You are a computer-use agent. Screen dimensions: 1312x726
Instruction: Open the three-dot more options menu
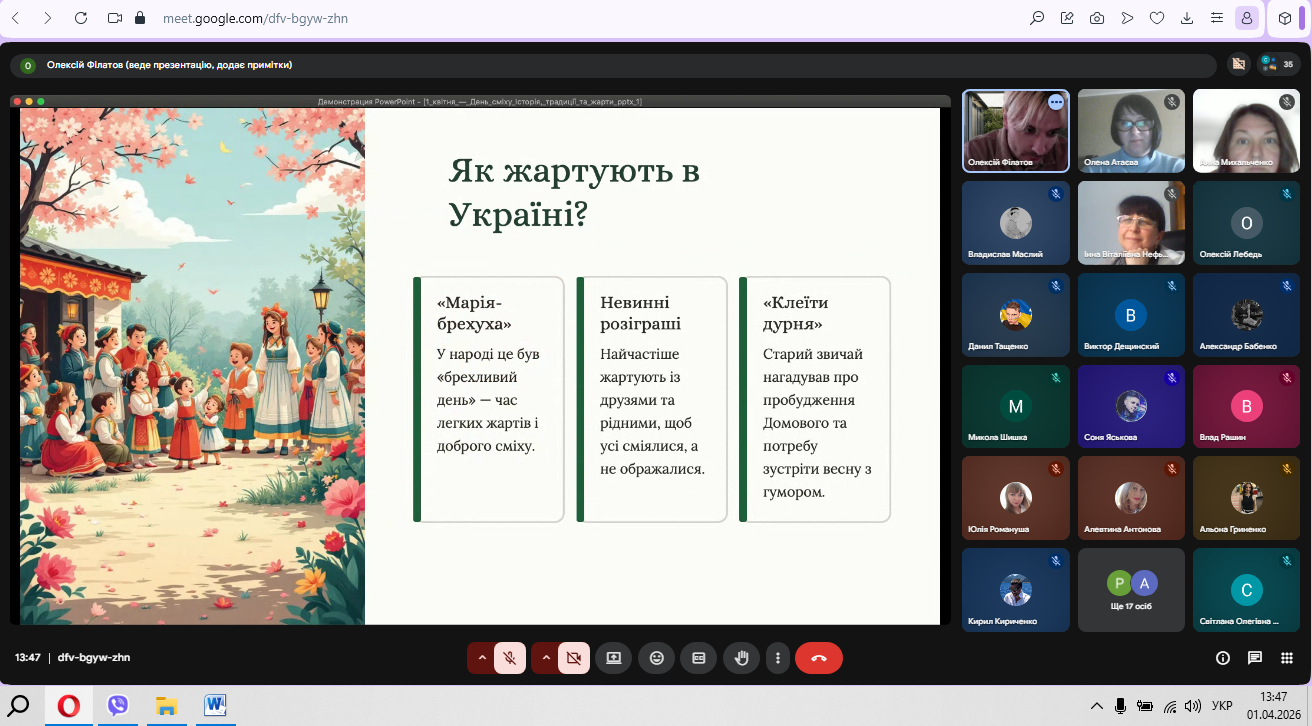pos(778,658)
